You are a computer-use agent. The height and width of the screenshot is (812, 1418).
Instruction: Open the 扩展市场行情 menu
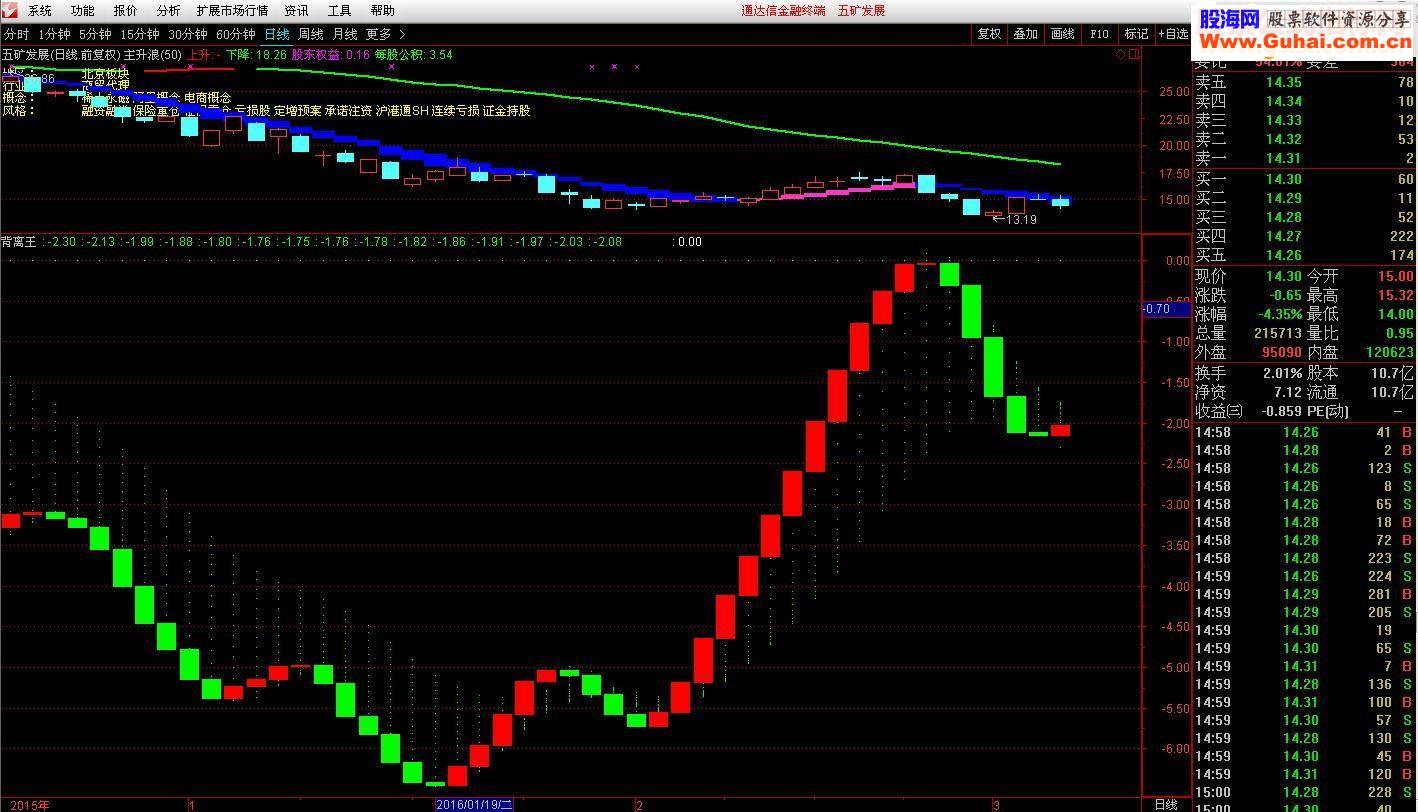(232, 11)
